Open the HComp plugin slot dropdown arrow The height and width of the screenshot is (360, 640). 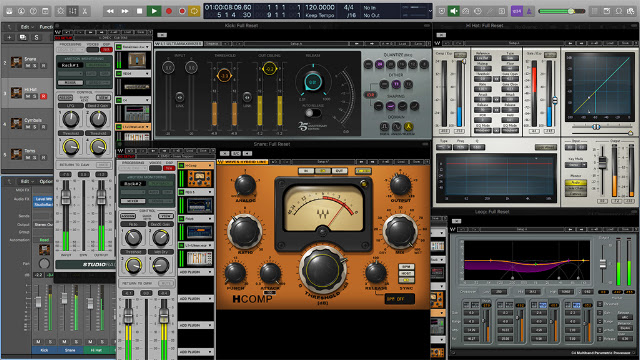tap(210, 165)
